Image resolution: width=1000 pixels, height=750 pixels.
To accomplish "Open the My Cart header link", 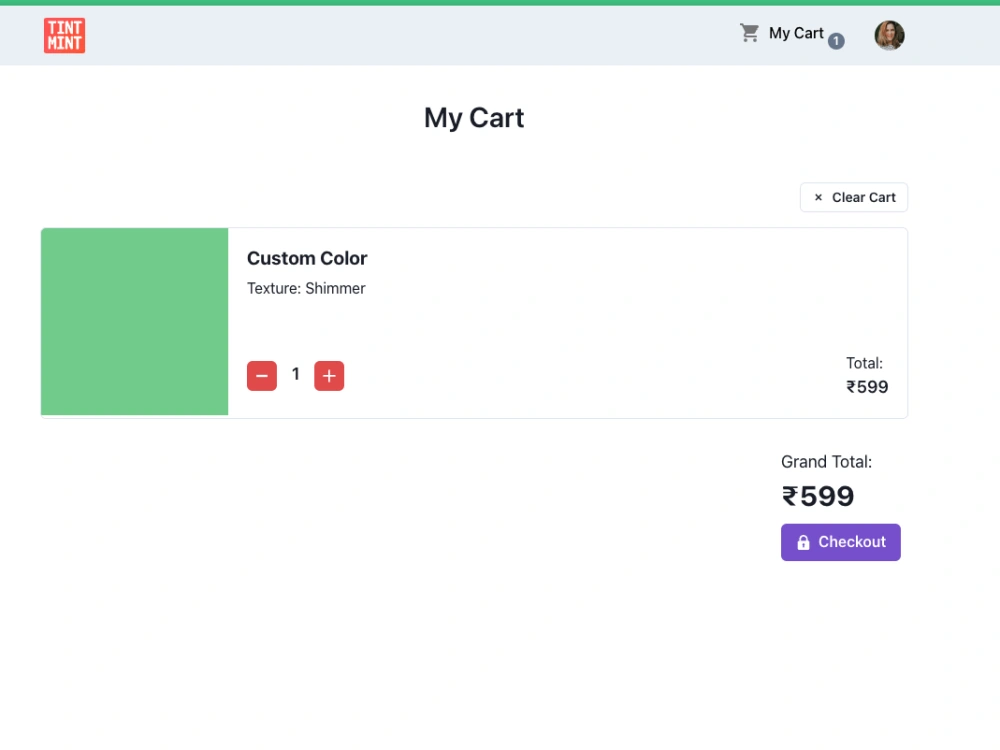I will 796,33.
